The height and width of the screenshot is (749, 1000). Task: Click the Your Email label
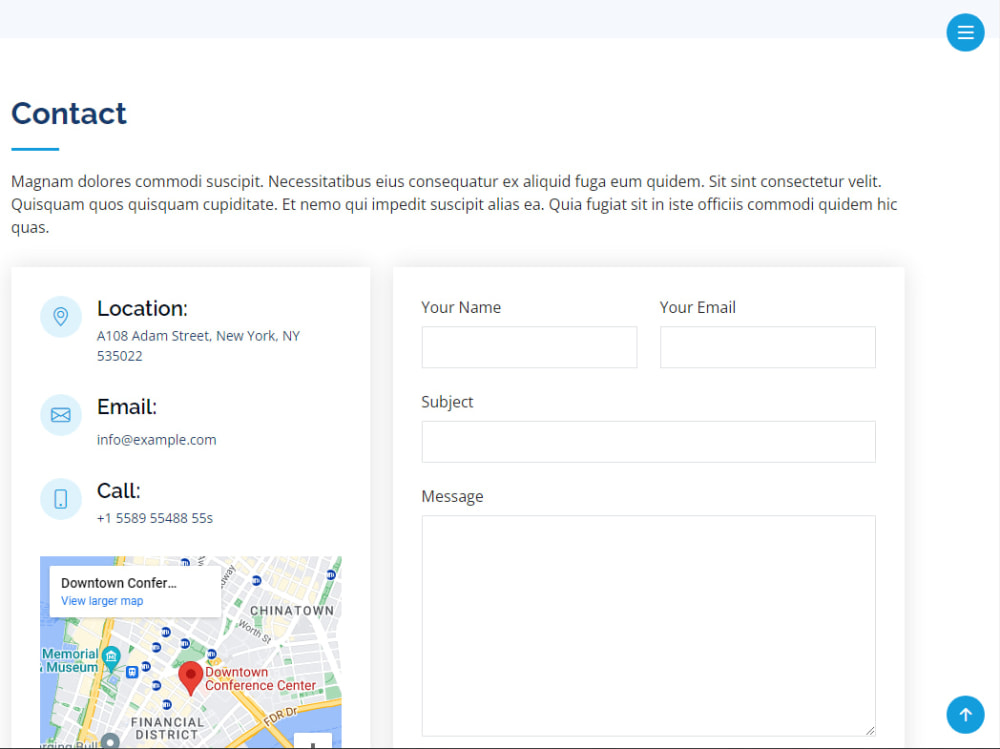click(x=698, y=308)
